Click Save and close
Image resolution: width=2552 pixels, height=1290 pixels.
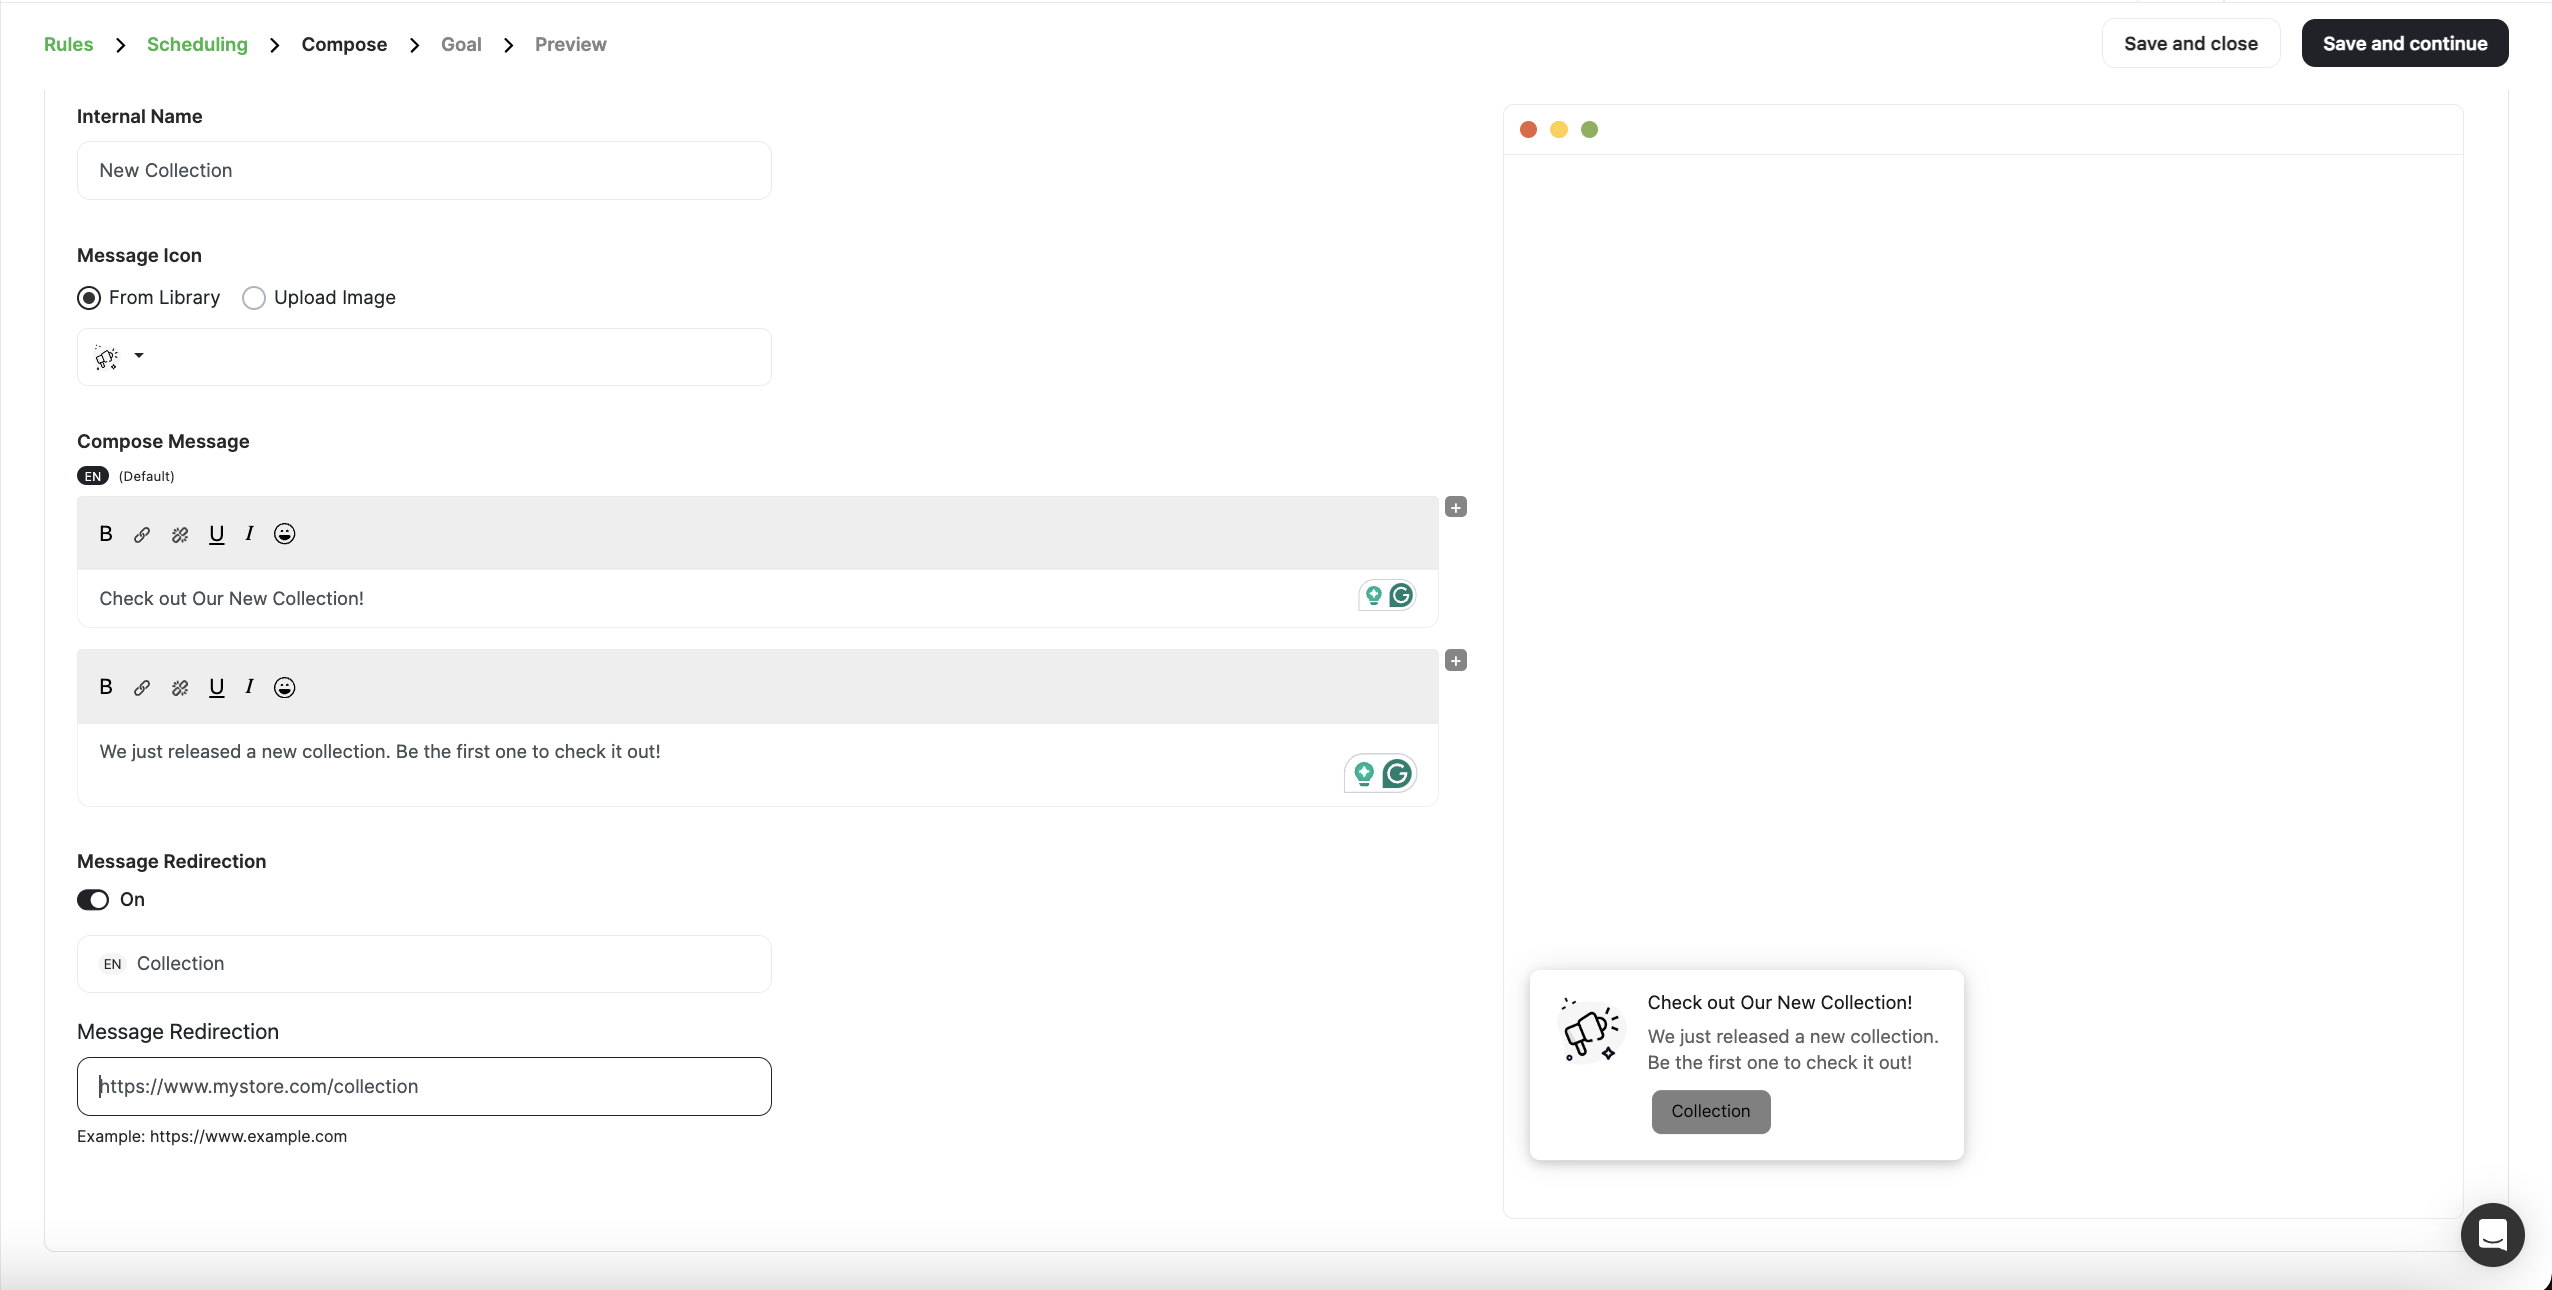pos(2191,43)
